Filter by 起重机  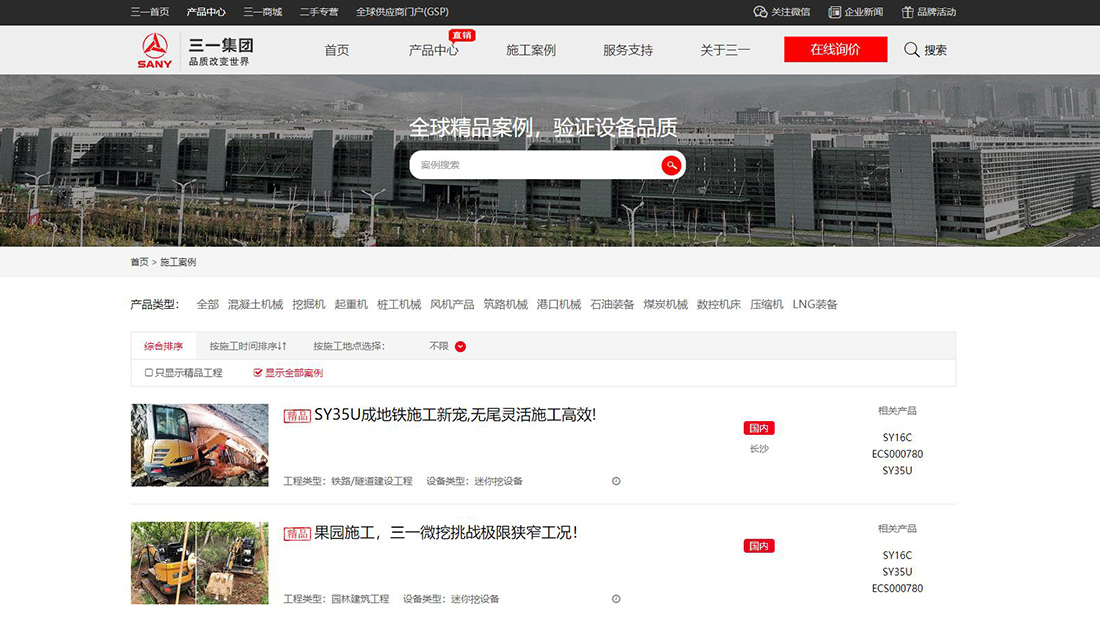(x=351, y=304)
